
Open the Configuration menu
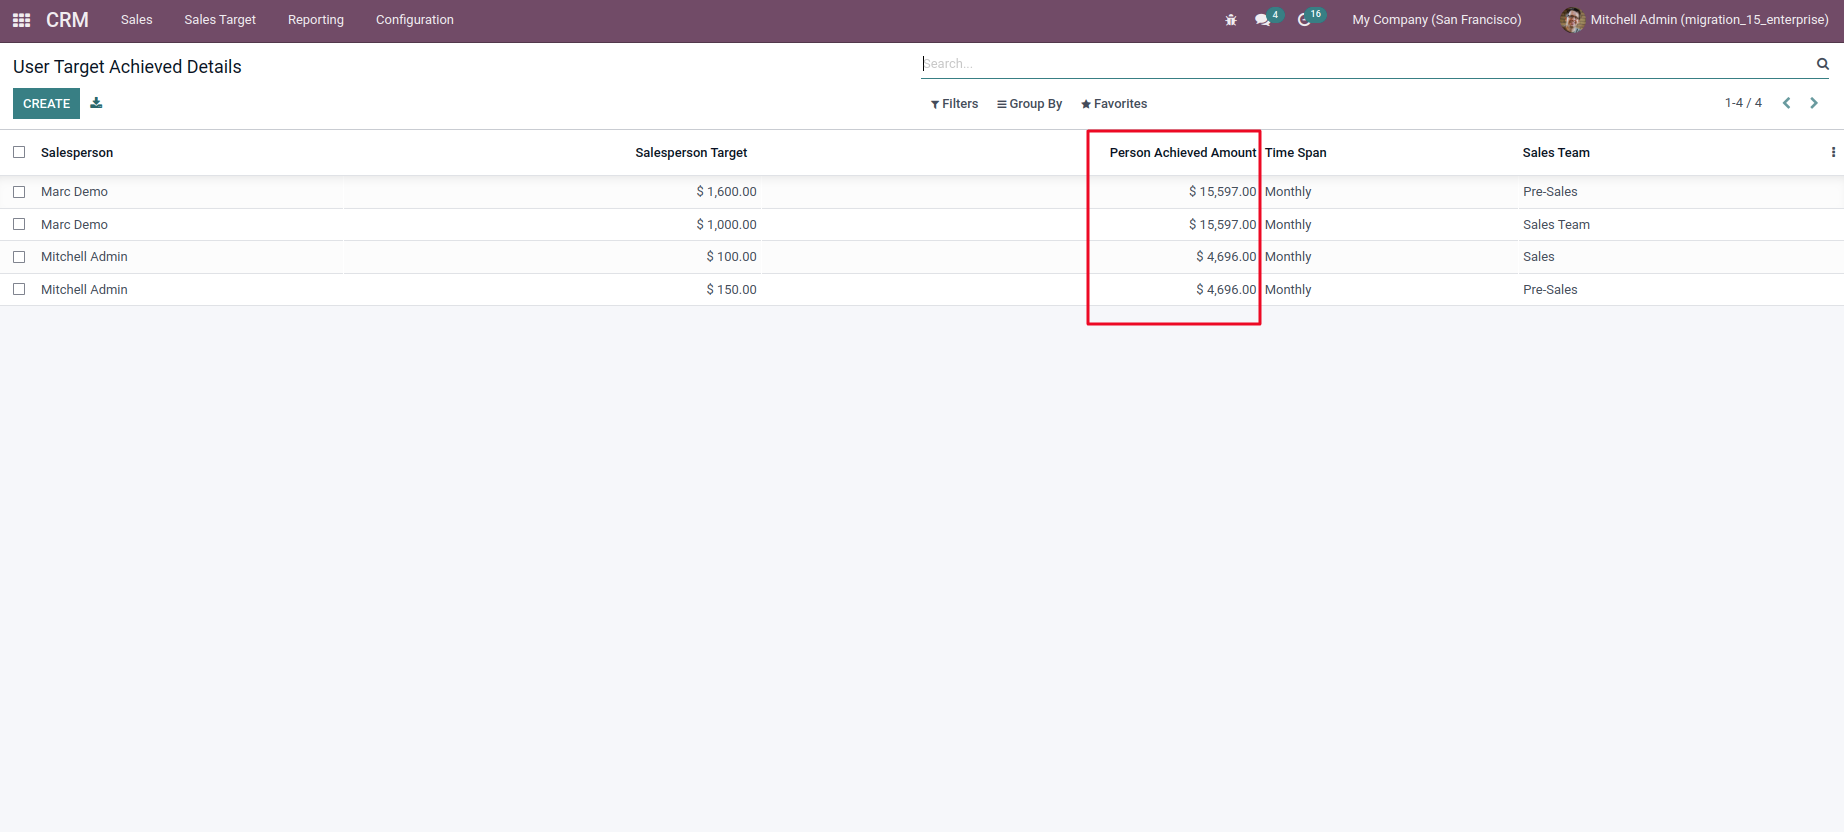coord(415,20)
